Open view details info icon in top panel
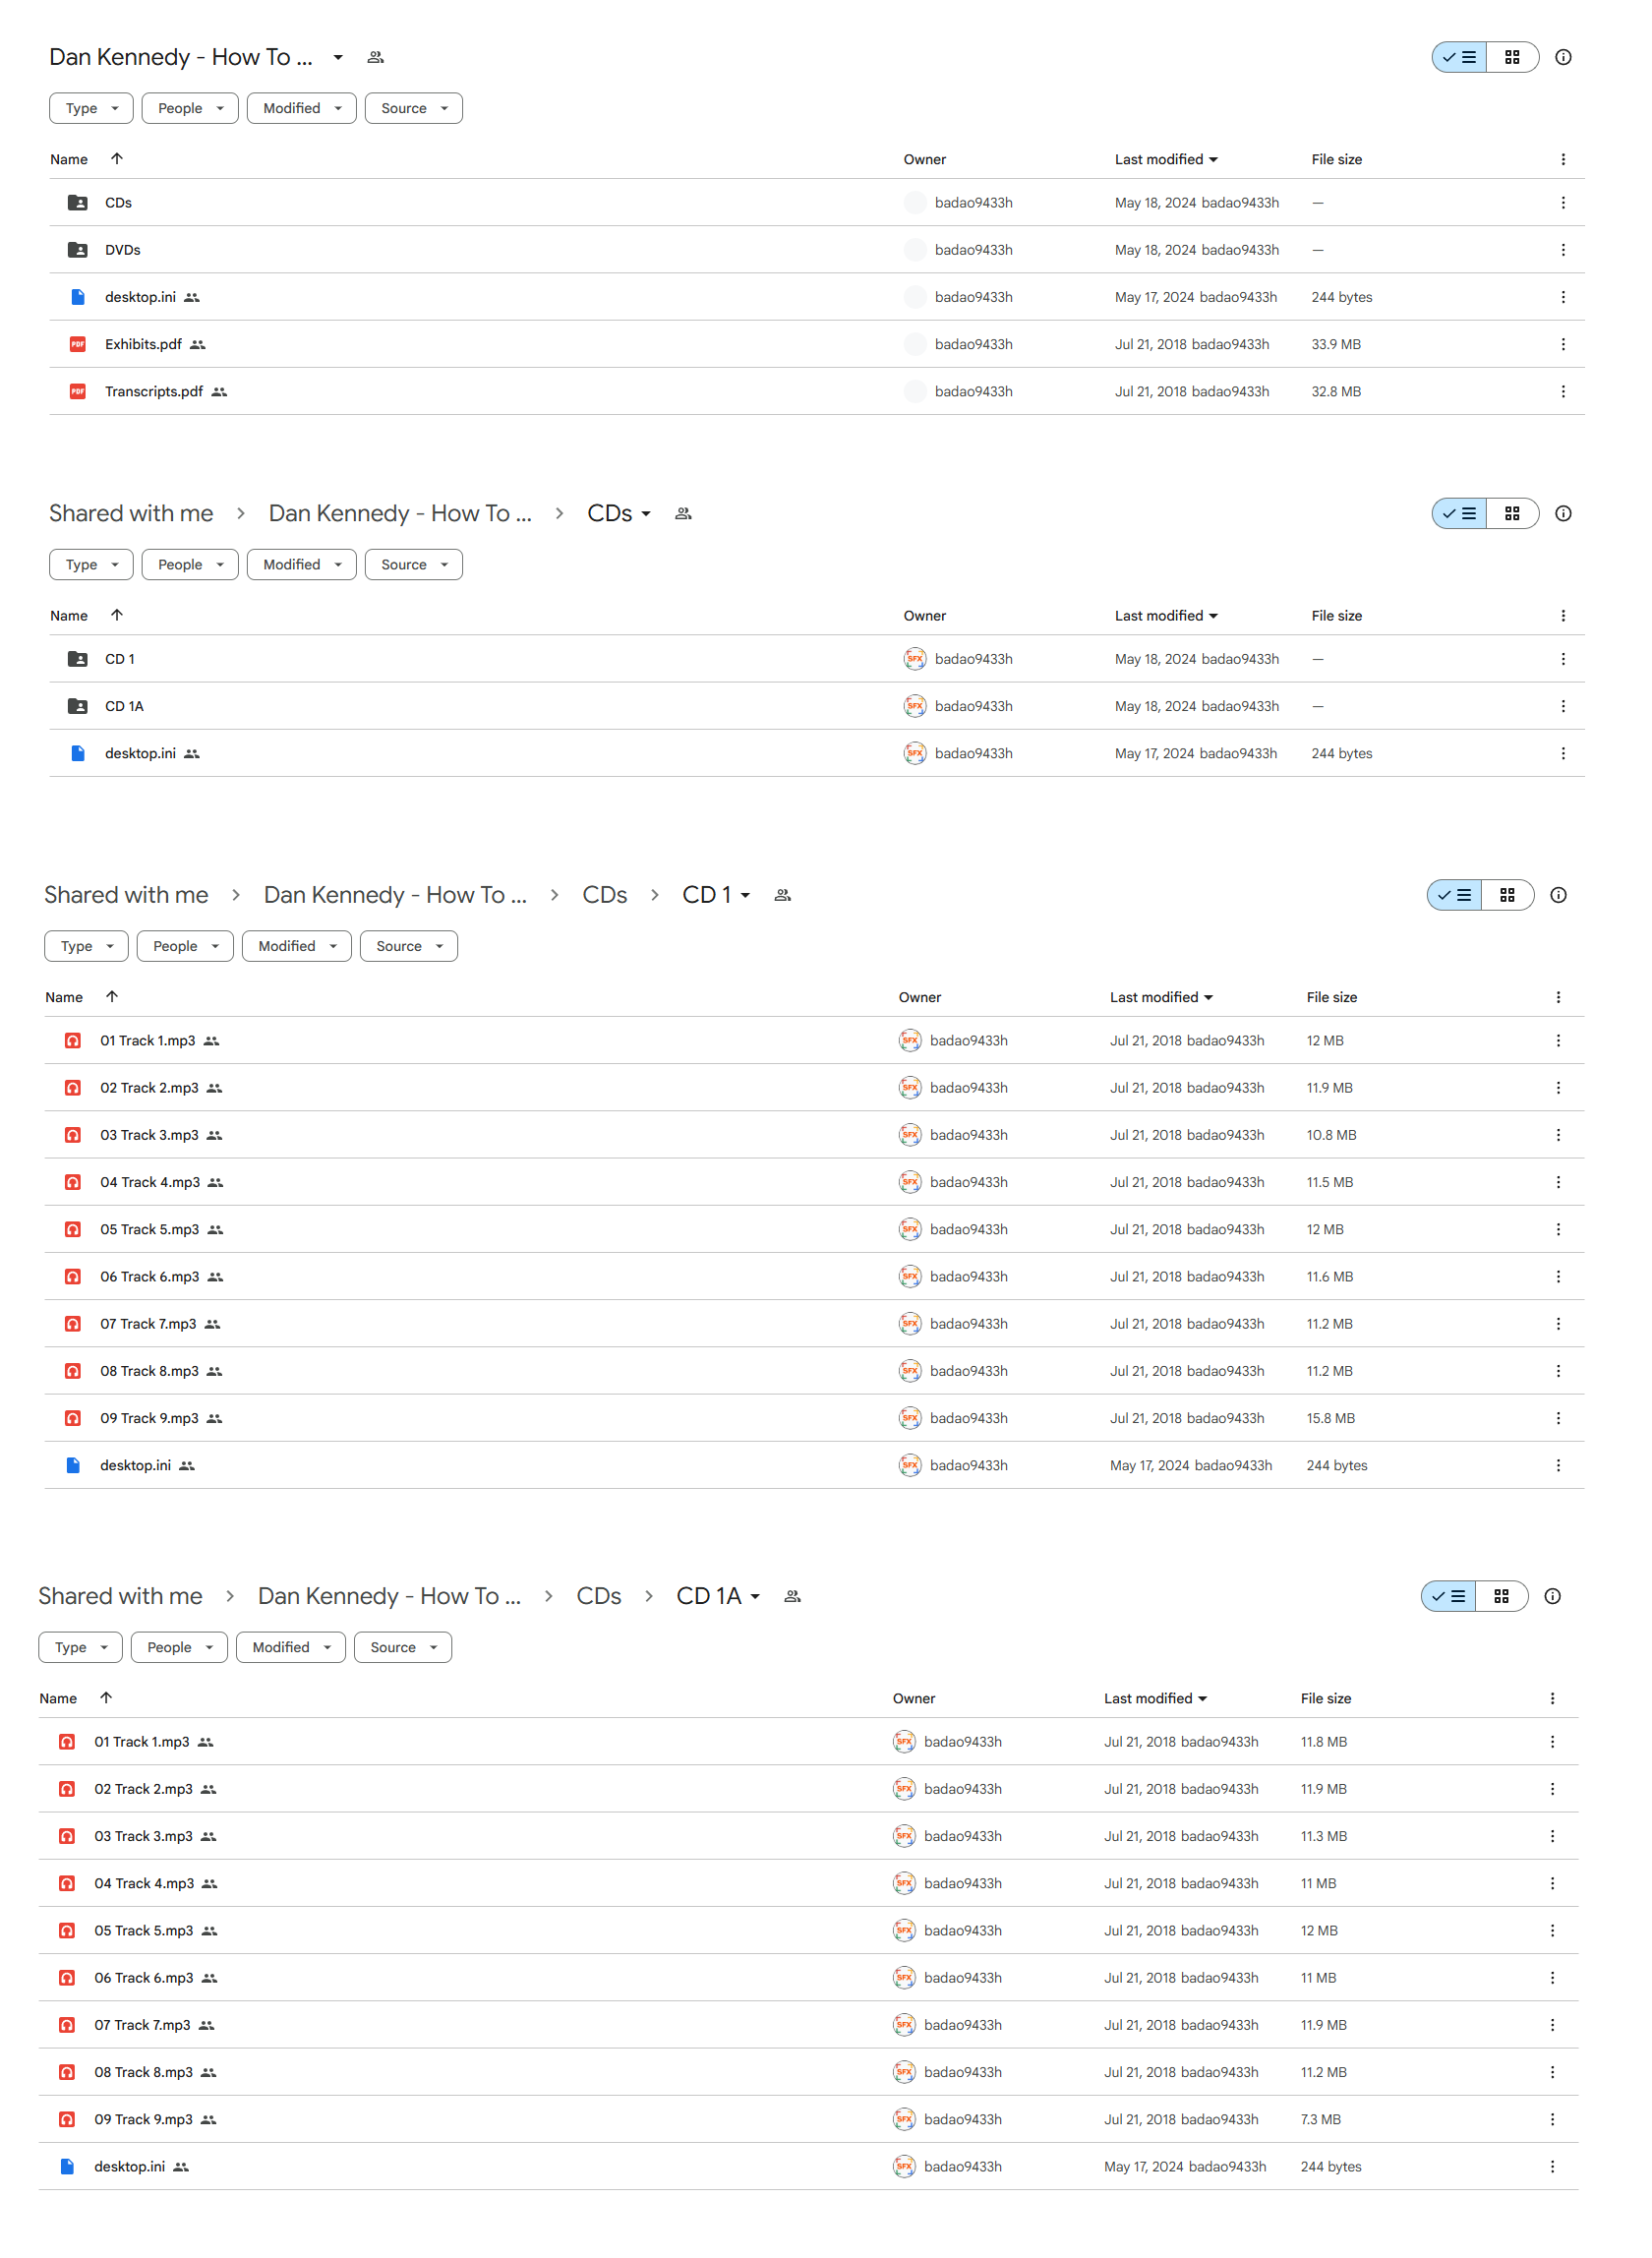1652x2258 pixels. tap(1563, 57)
